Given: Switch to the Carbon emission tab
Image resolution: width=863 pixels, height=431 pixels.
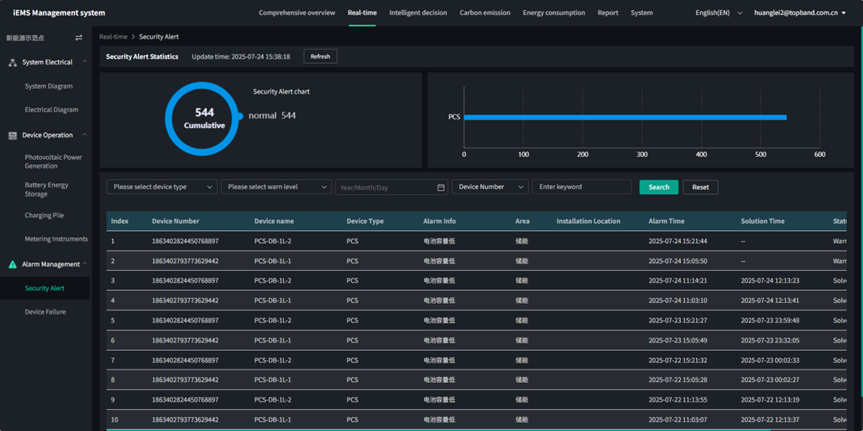Looking at the screenshot, I should click(484, 13).
